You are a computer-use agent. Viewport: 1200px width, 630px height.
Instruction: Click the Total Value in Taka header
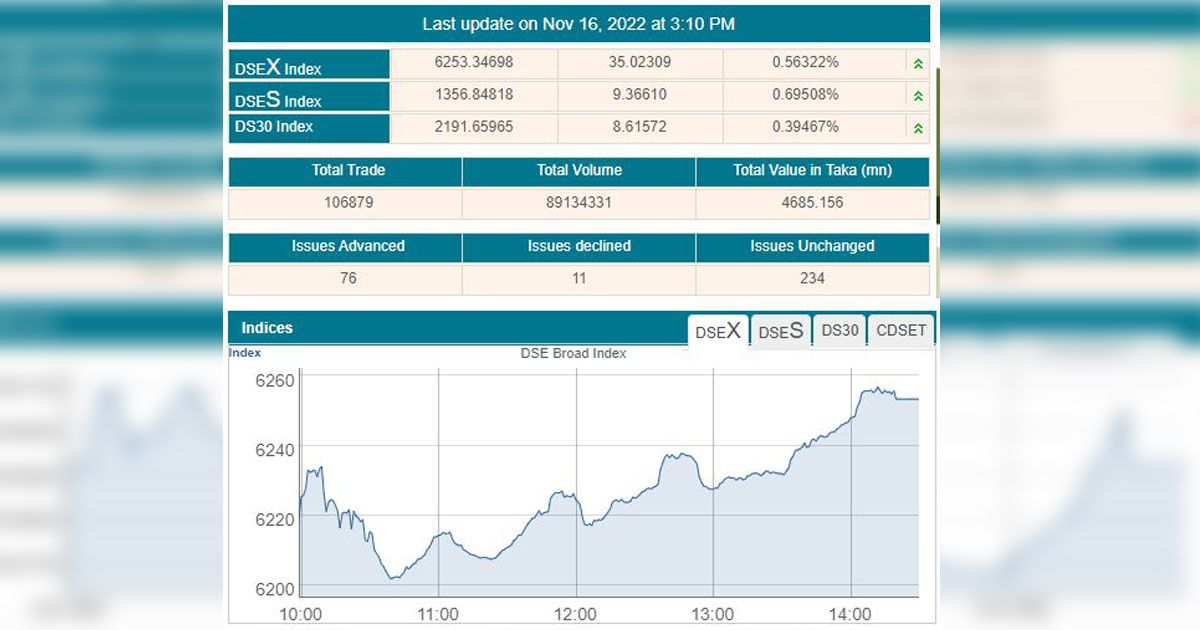[813, 171]
